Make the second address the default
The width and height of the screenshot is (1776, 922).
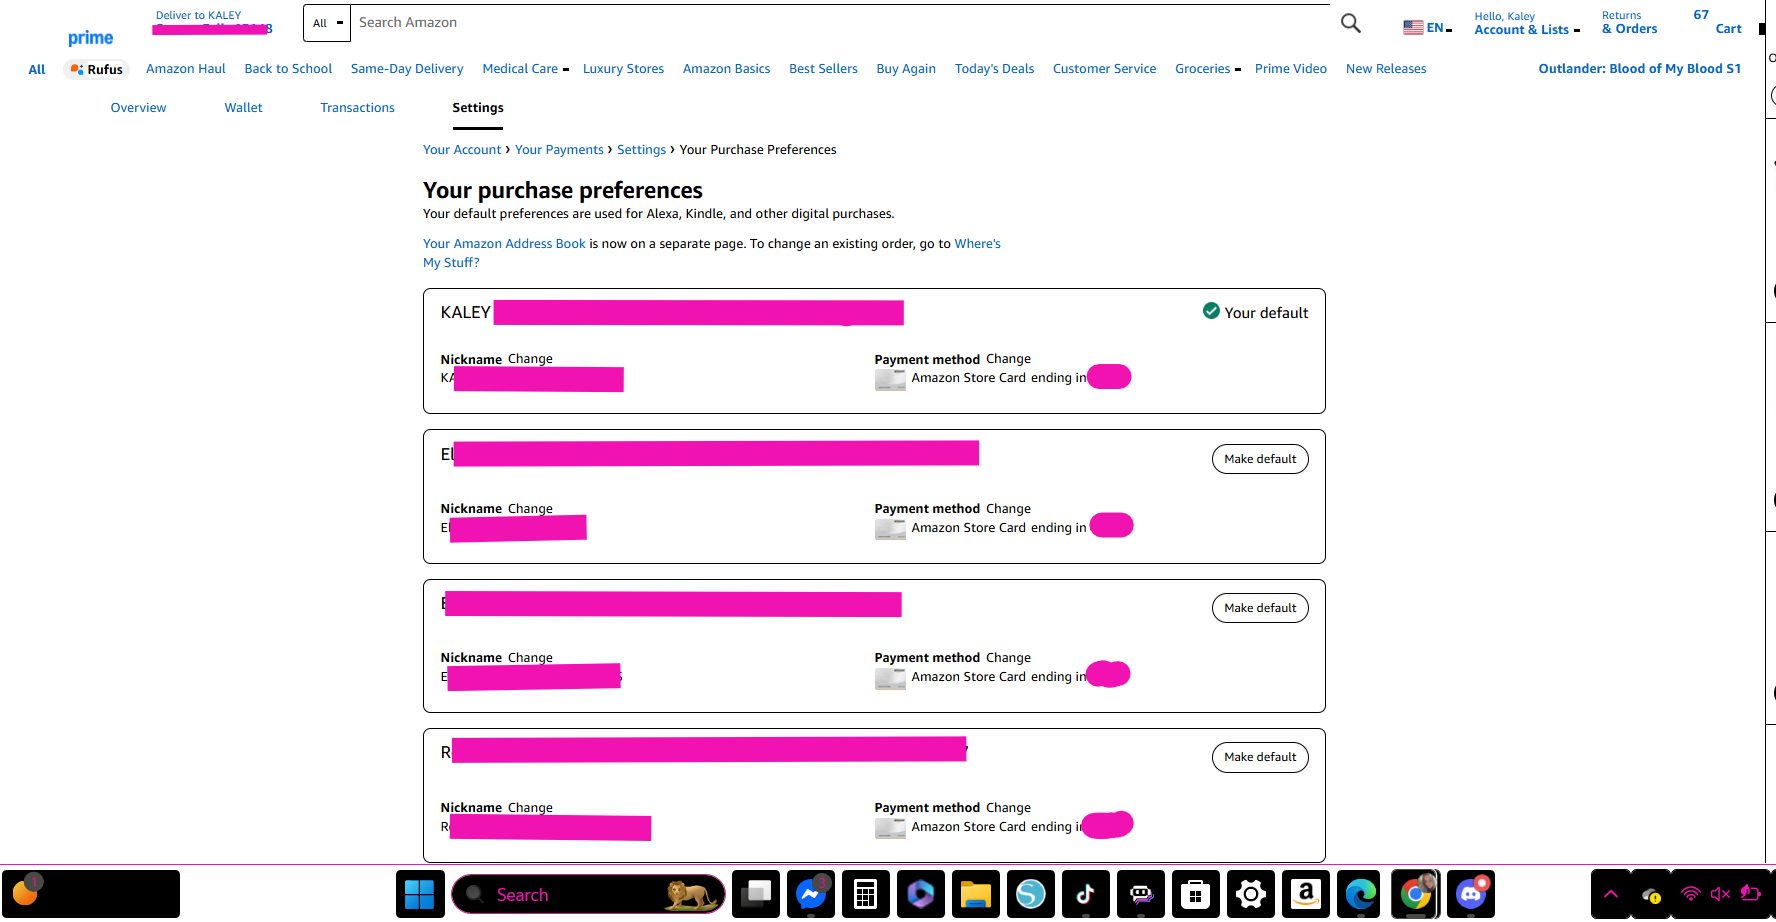click(x=1259, y=459)
